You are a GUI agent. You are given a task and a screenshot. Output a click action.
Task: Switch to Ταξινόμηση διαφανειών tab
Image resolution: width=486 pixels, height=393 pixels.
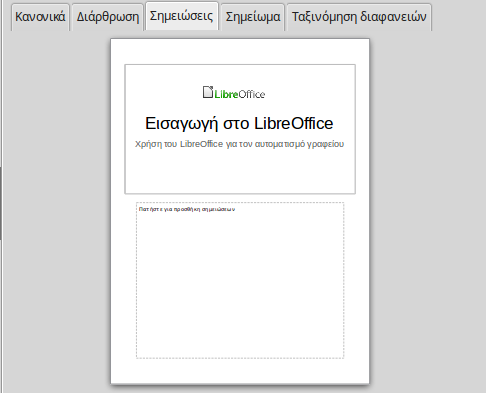[359, 17]
